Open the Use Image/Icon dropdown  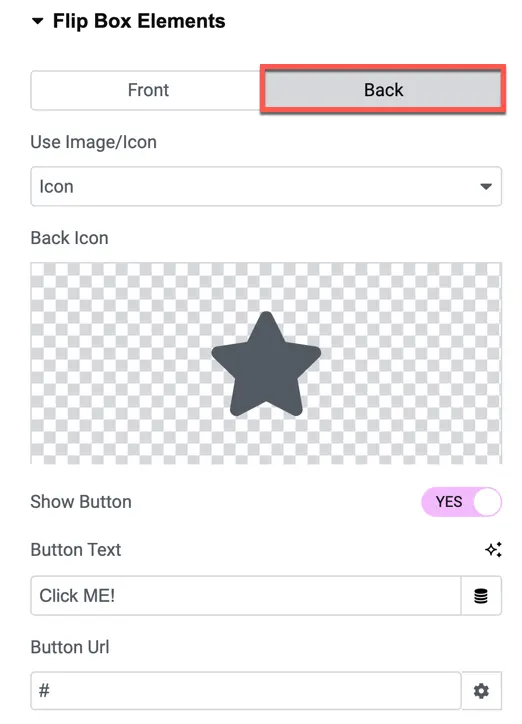tap(266, 187)
